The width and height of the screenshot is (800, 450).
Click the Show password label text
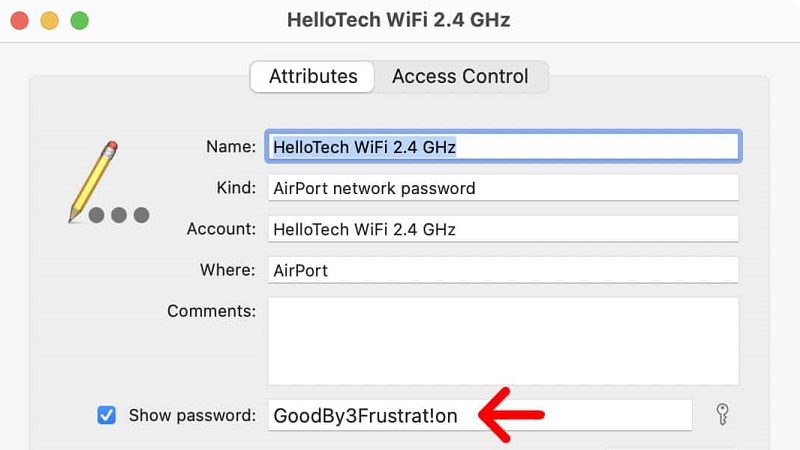pyautogui.click(x=192, y=415)
